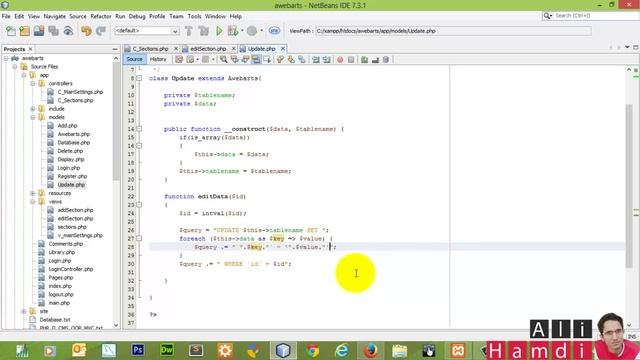Collapse the foreach code fold marker
The image size is (640, 360).
(139, 238)
